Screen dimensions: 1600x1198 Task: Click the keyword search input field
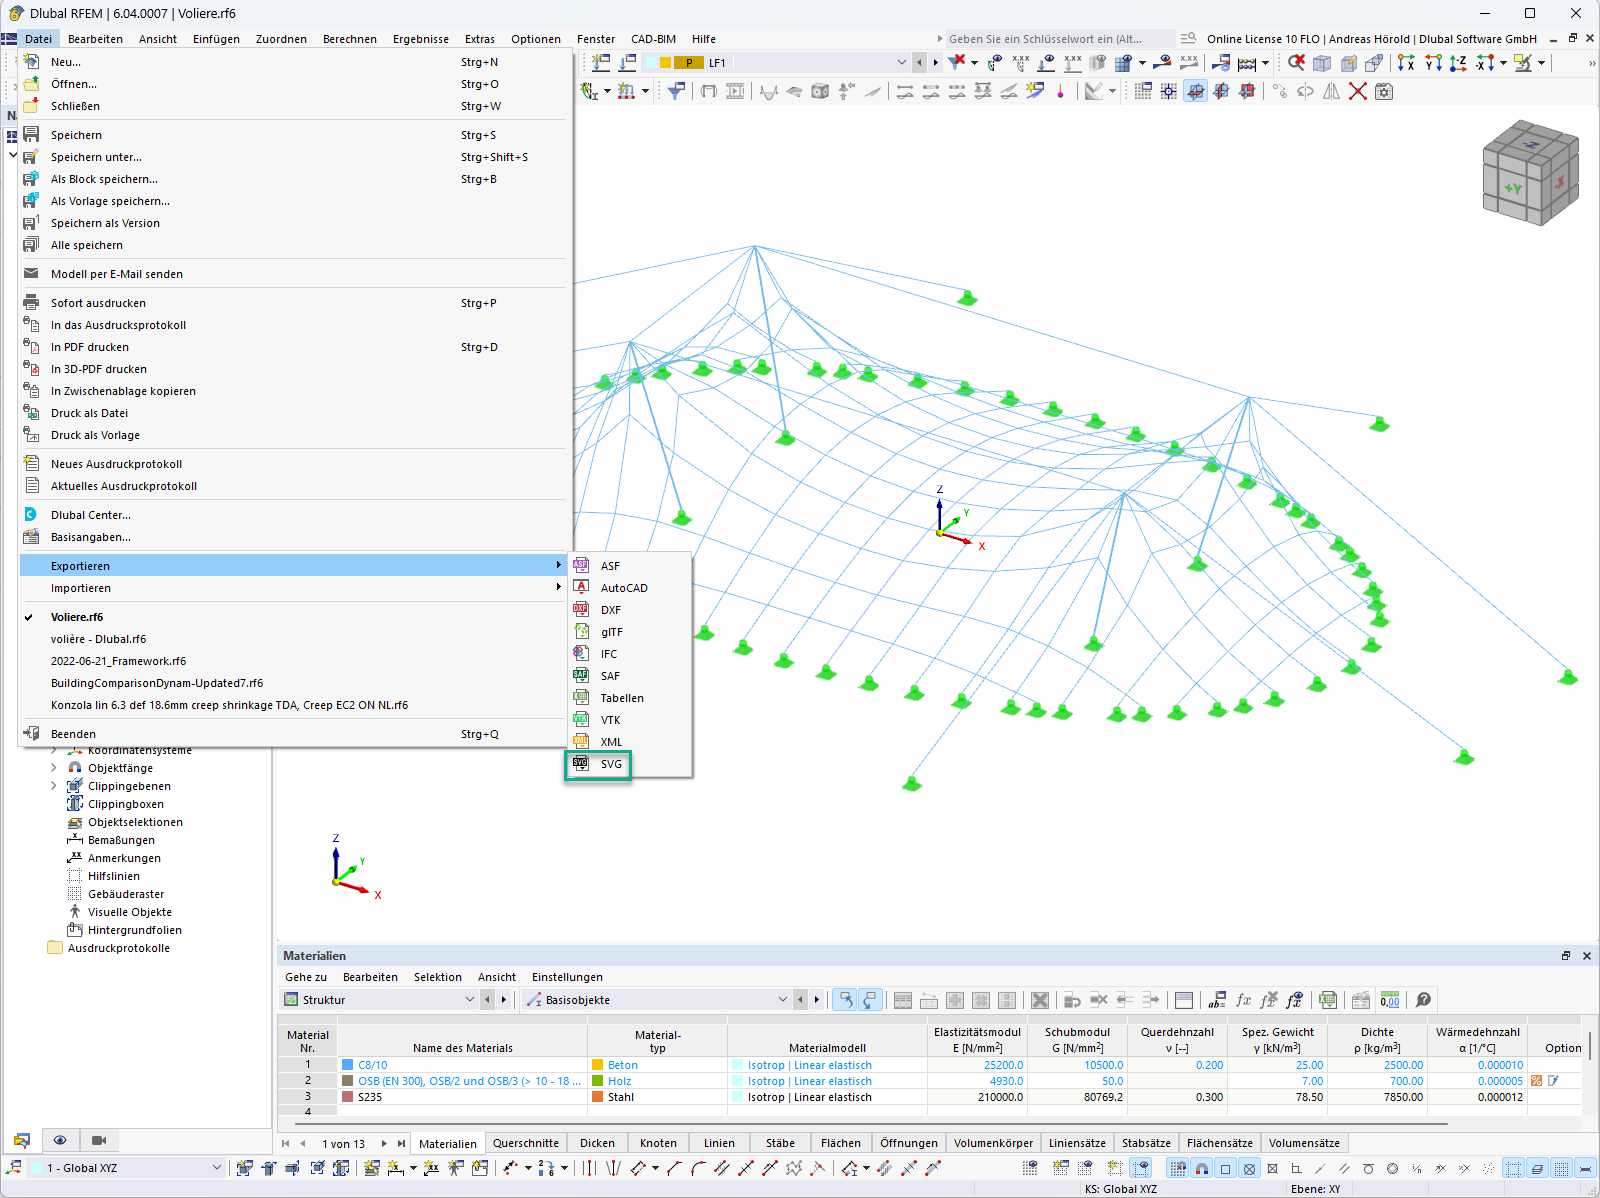[x=1058, y=39]
